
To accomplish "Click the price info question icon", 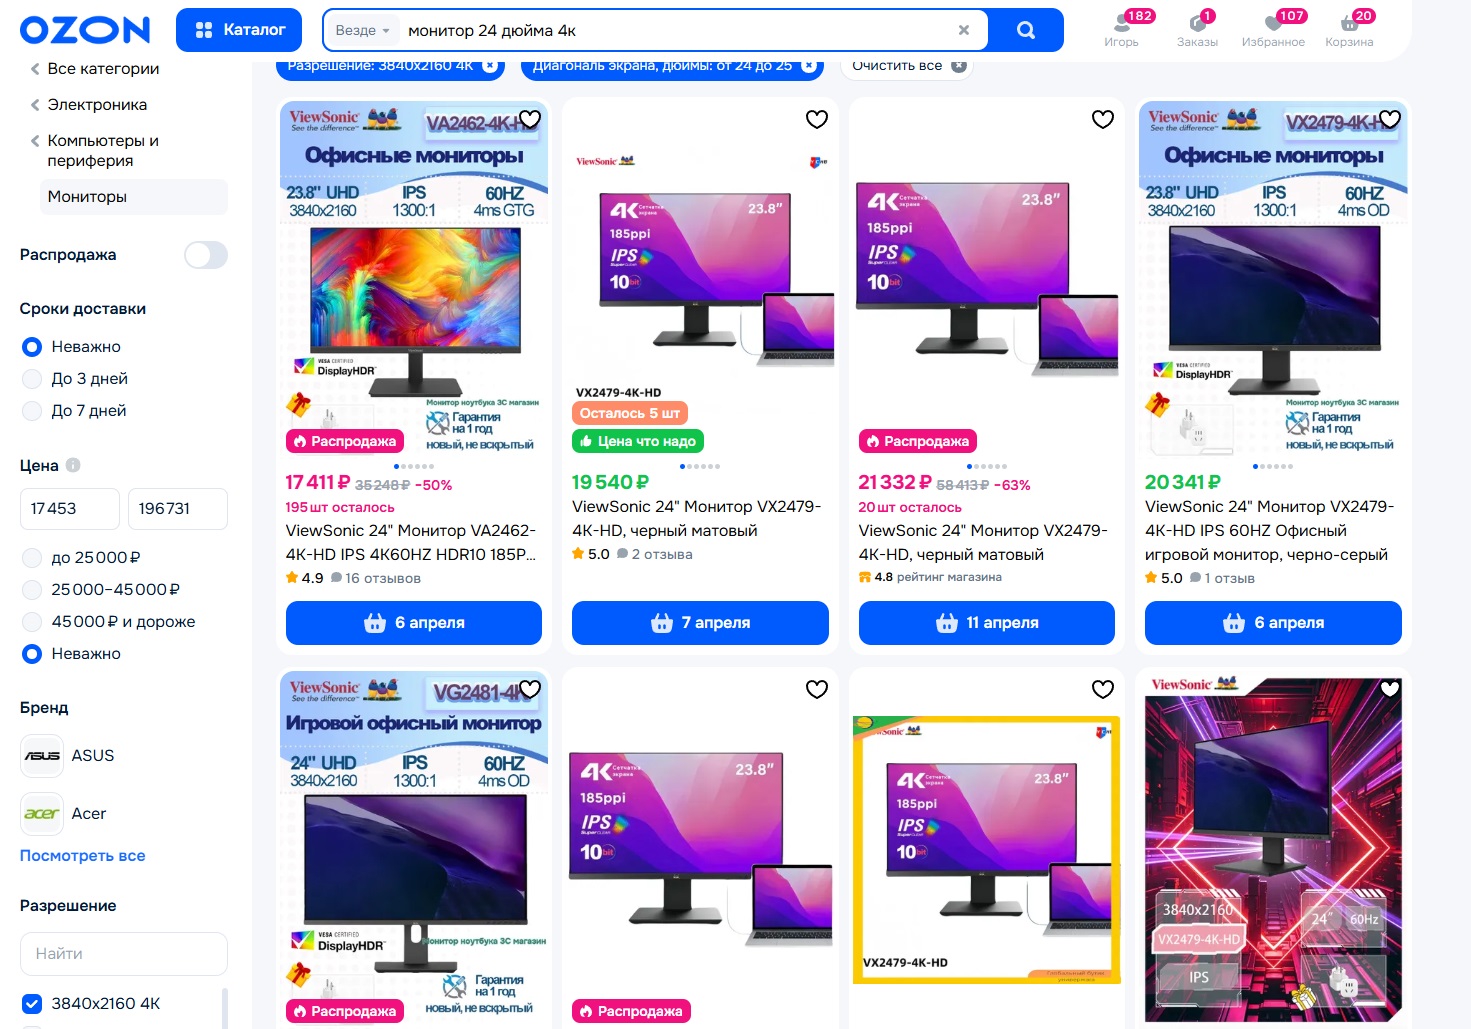I will (x=73, y=465).
